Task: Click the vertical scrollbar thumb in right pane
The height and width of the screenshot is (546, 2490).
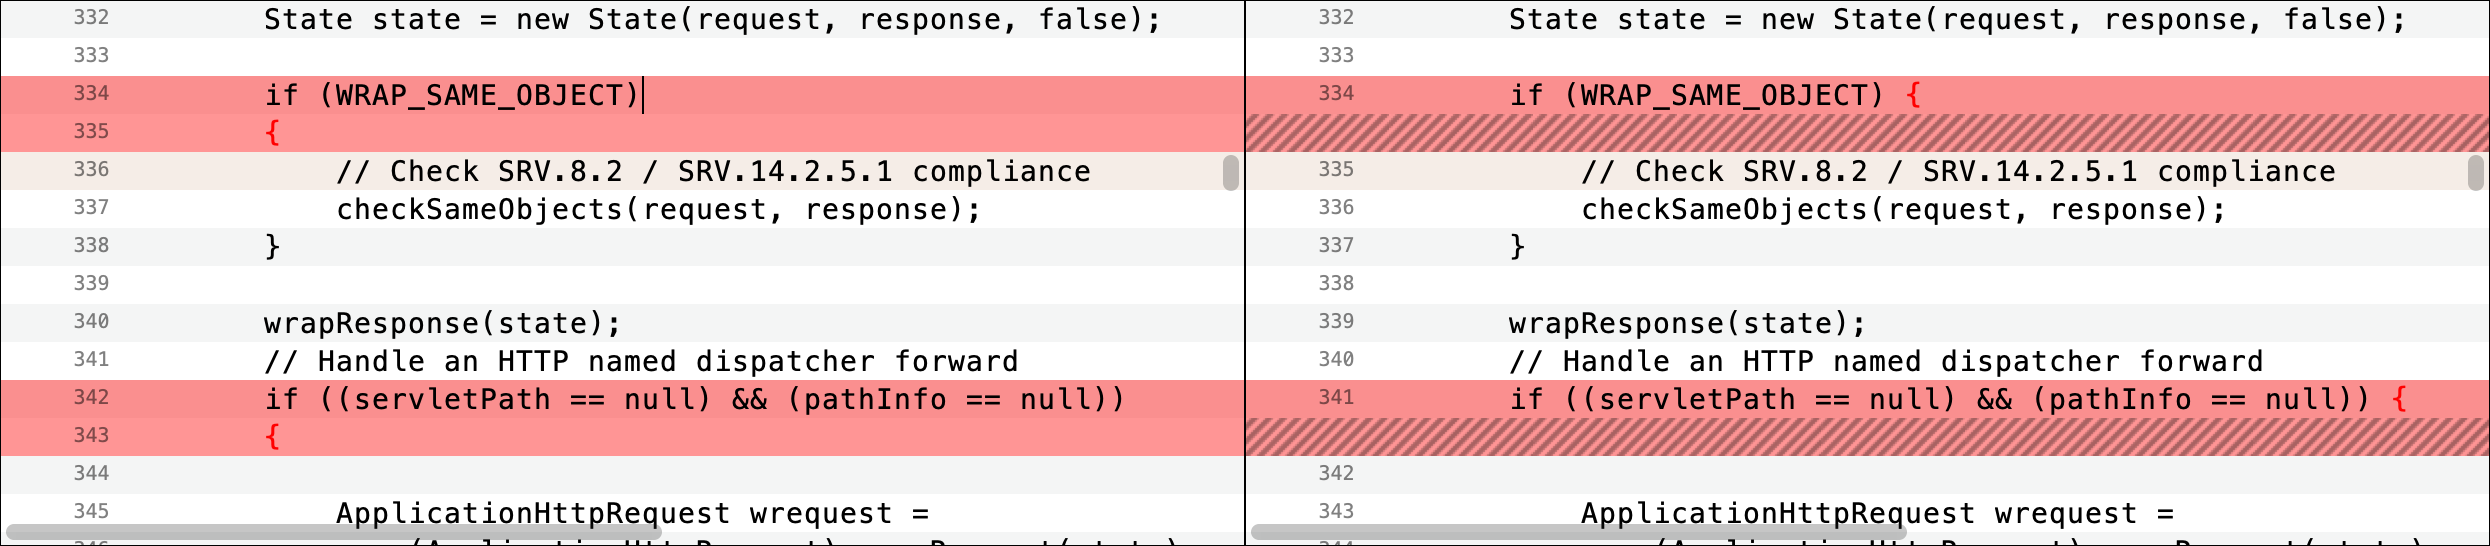Action: point(2476,173)
